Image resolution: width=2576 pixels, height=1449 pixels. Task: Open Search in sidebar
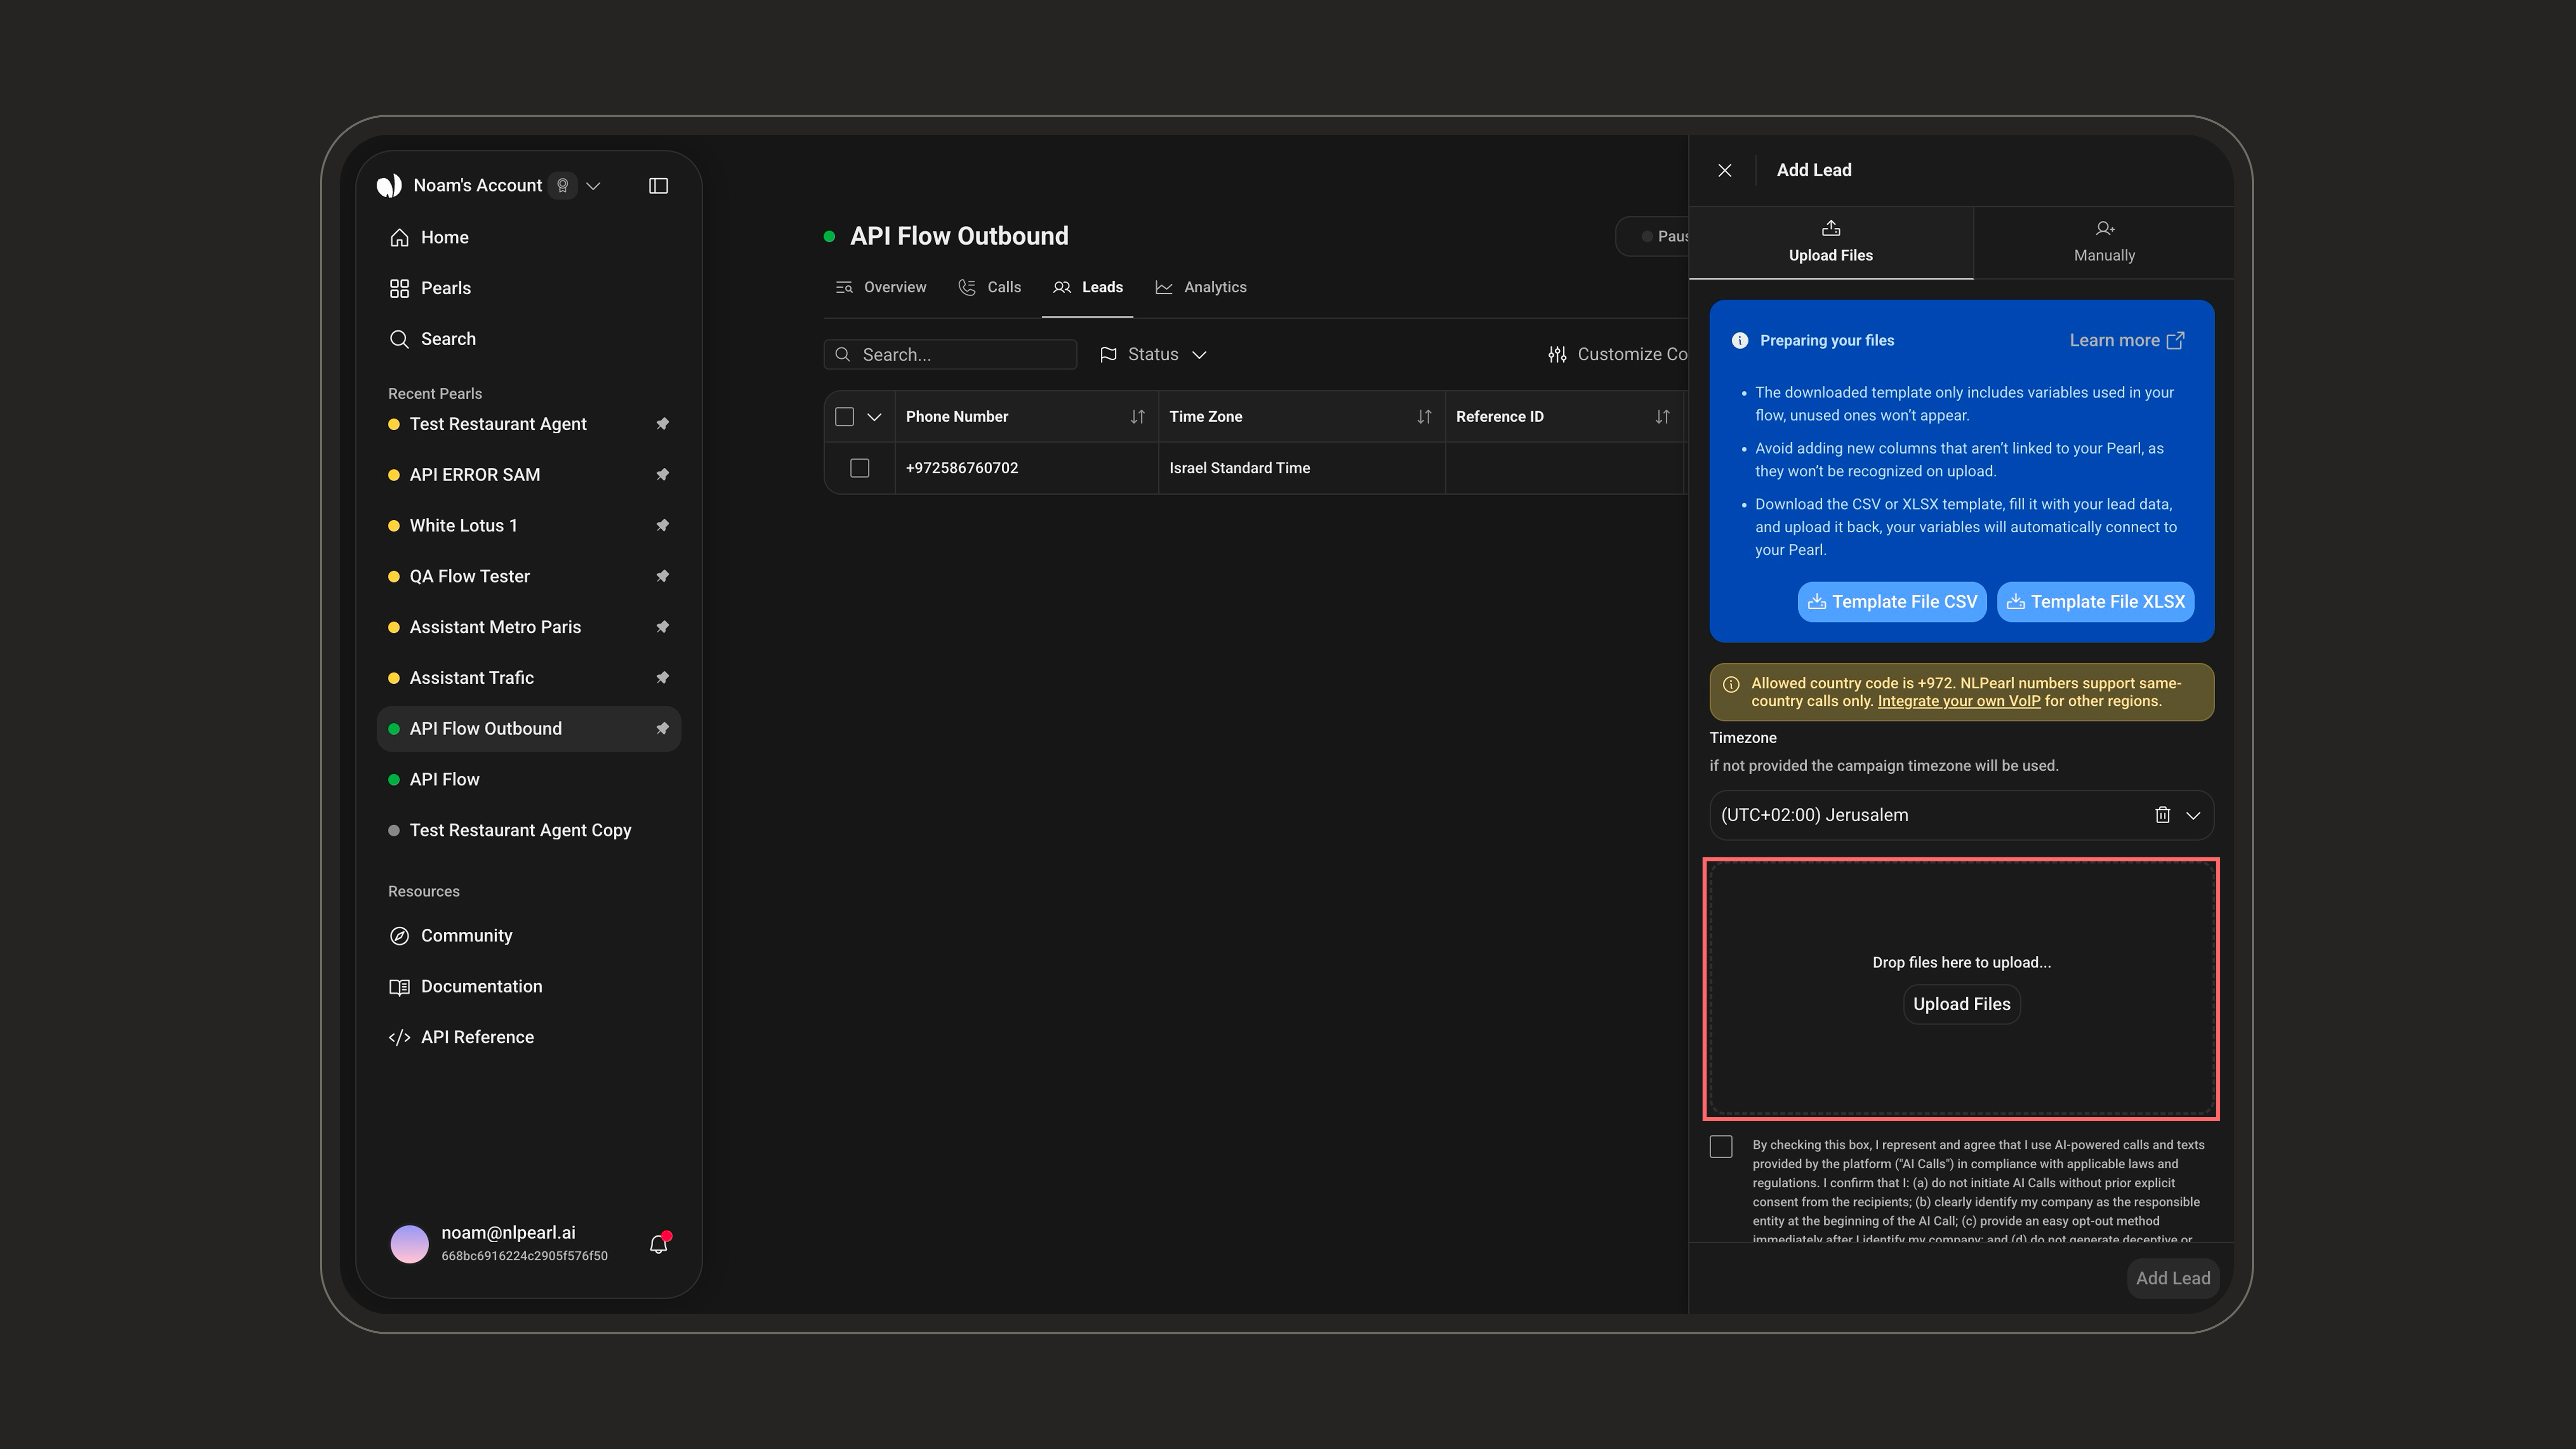pyautogui.click(x=529, y=339)
